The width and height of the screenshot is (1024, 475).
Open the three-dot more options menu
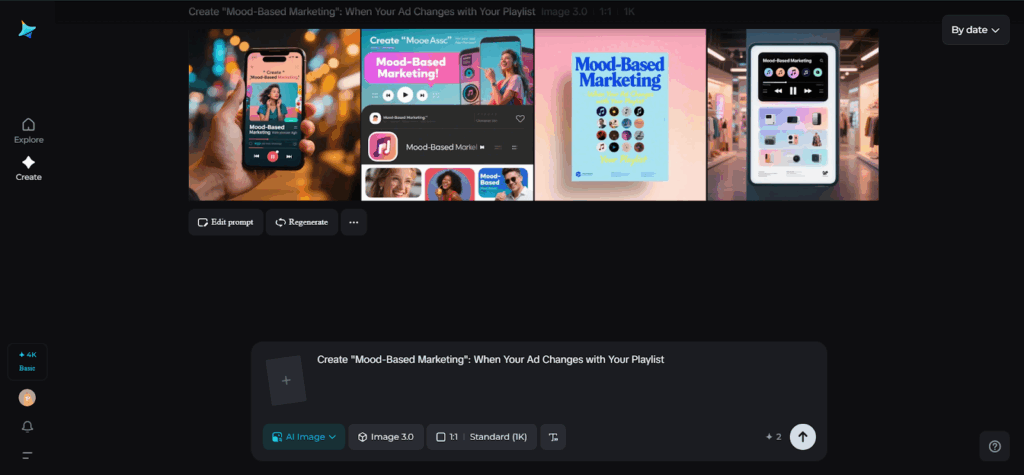pos(353,222)
